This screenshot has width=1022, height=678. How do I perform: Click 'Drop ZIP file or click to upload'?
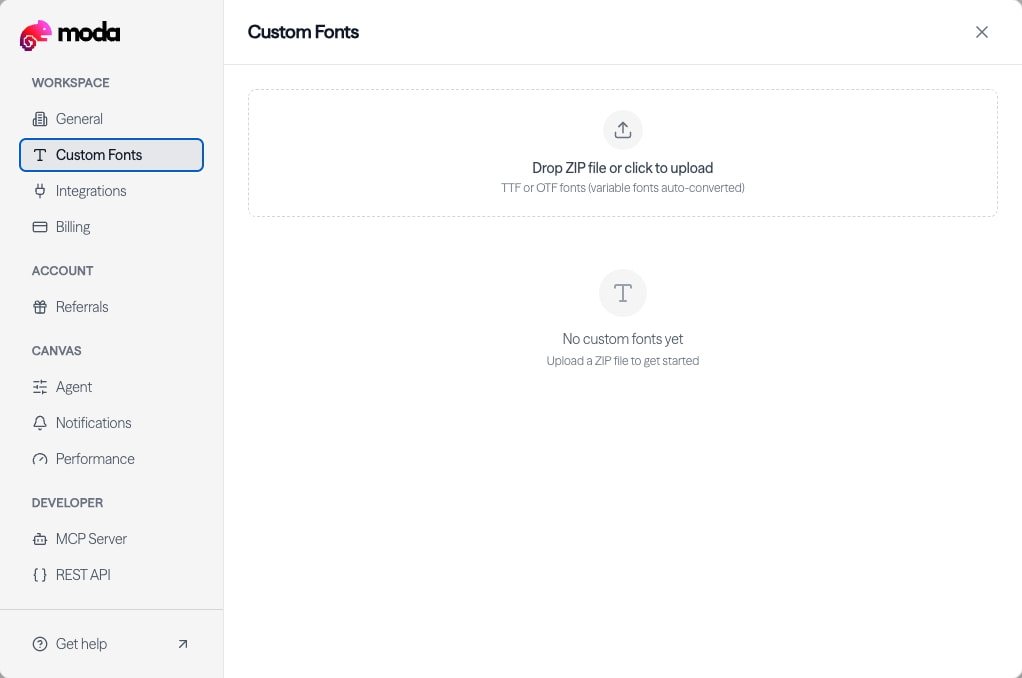pyautogui.click(x=622, y=168)
